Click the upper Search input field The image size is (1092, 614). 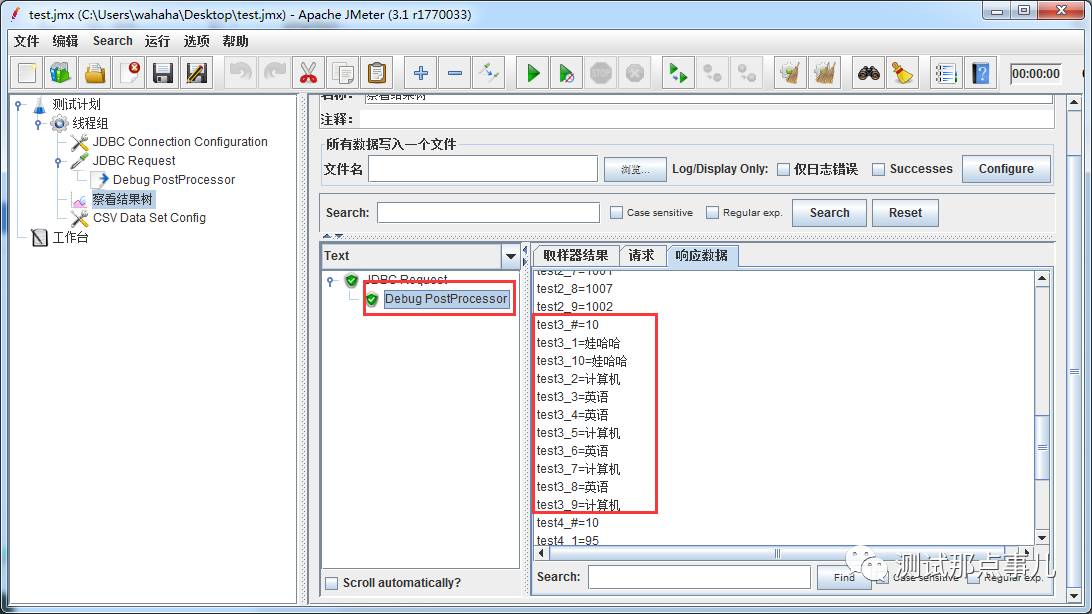(x=488, y=212)
